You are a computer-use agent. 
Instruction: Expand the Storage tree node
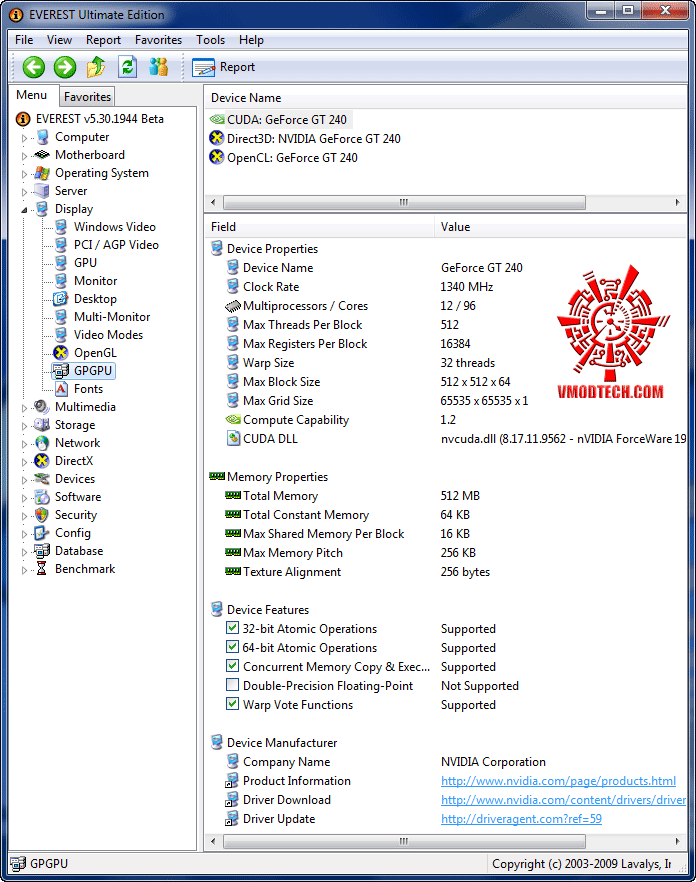(x=24, y=426)
